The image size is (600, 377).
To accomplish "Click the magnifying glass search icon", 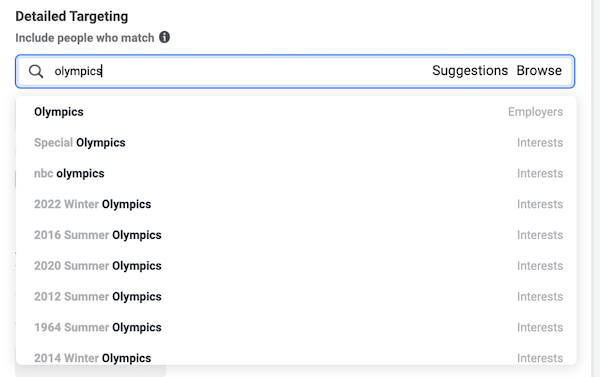I will point(36,71).
